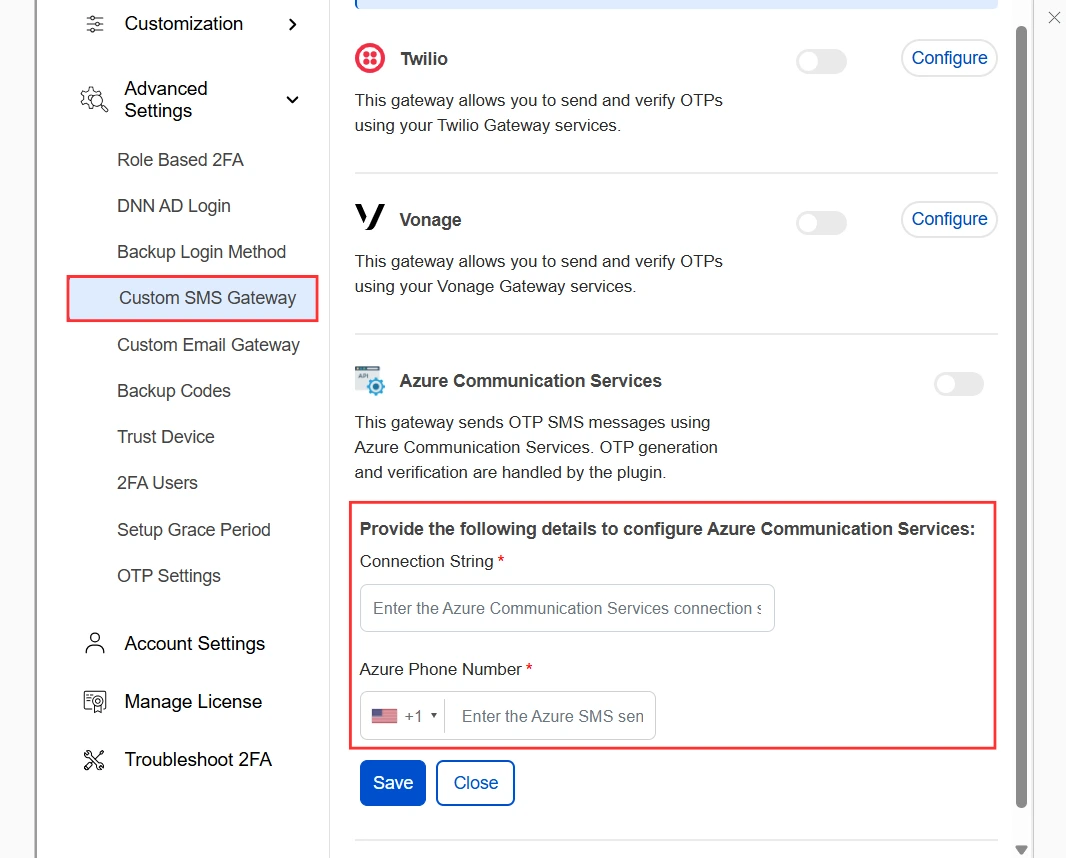
Task: Click the Vonage gateway name
Action: (x=430, y=220)
